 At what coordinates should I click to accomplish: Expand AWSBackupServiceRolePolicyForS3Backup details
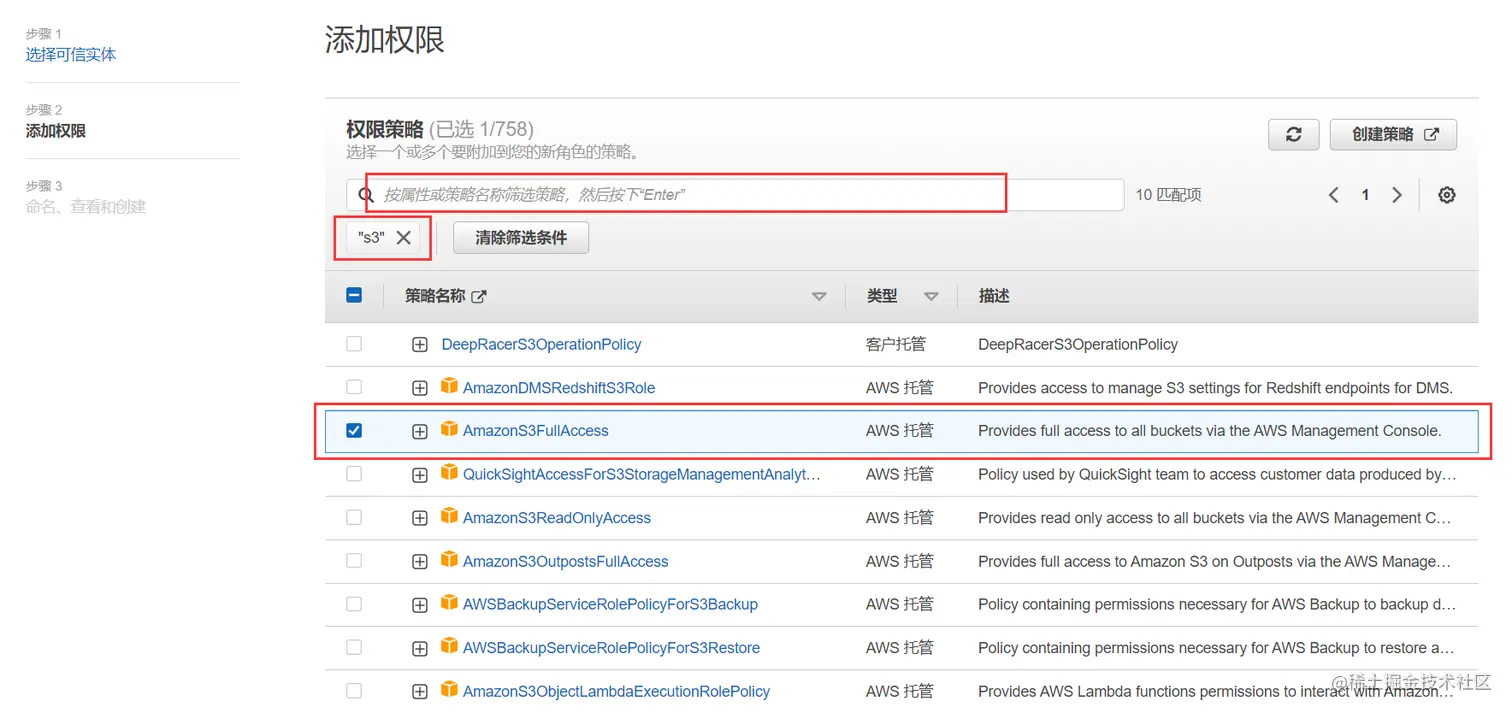pos(420,605)
